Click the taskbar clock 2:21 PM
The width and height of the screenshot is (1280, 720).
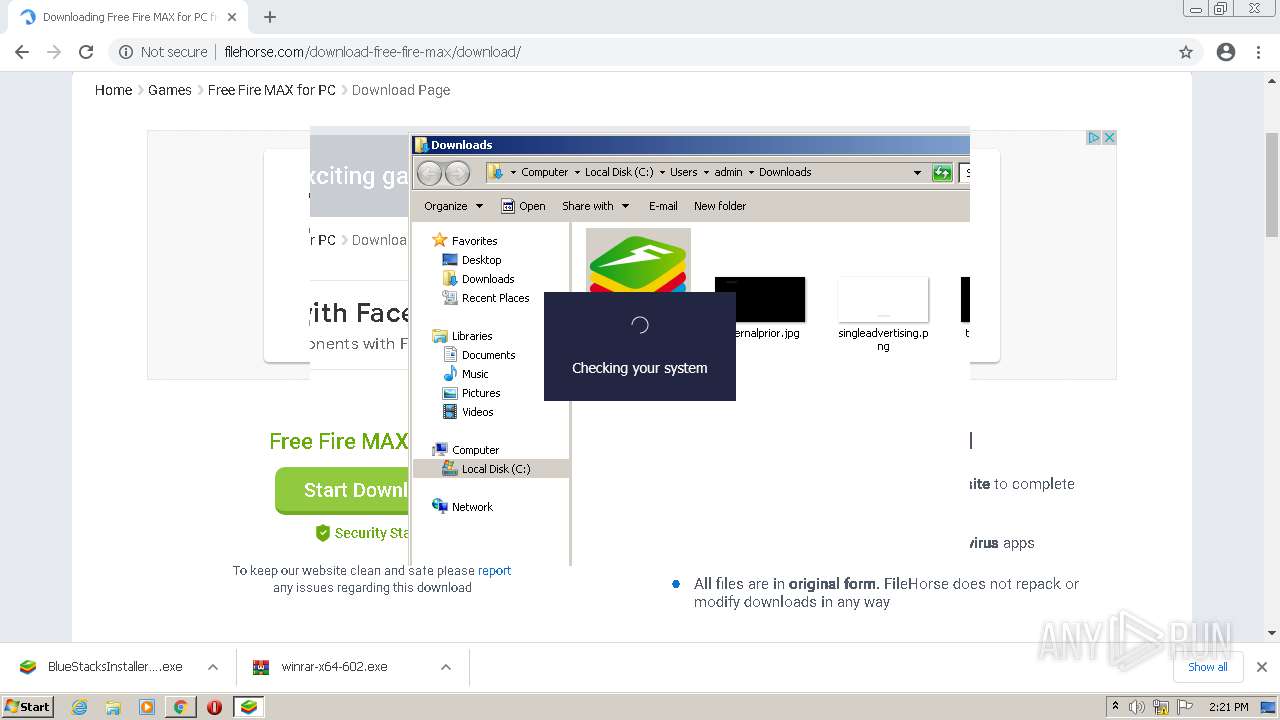1228,707
